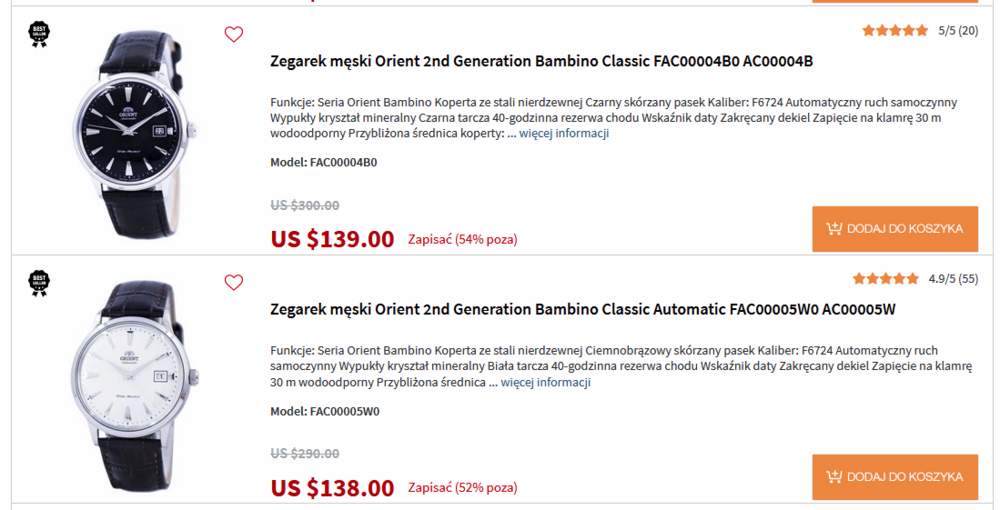Open the (55) reviews count
Screen dimensions: 1000x510
tap(968, 279)
